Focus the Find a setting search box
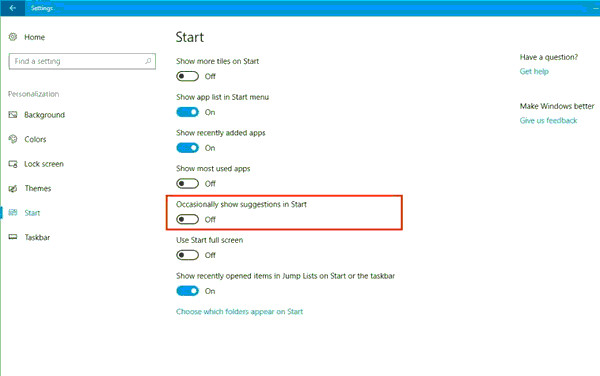This screenshot has width=600, height=376. [x=82, y=61]
